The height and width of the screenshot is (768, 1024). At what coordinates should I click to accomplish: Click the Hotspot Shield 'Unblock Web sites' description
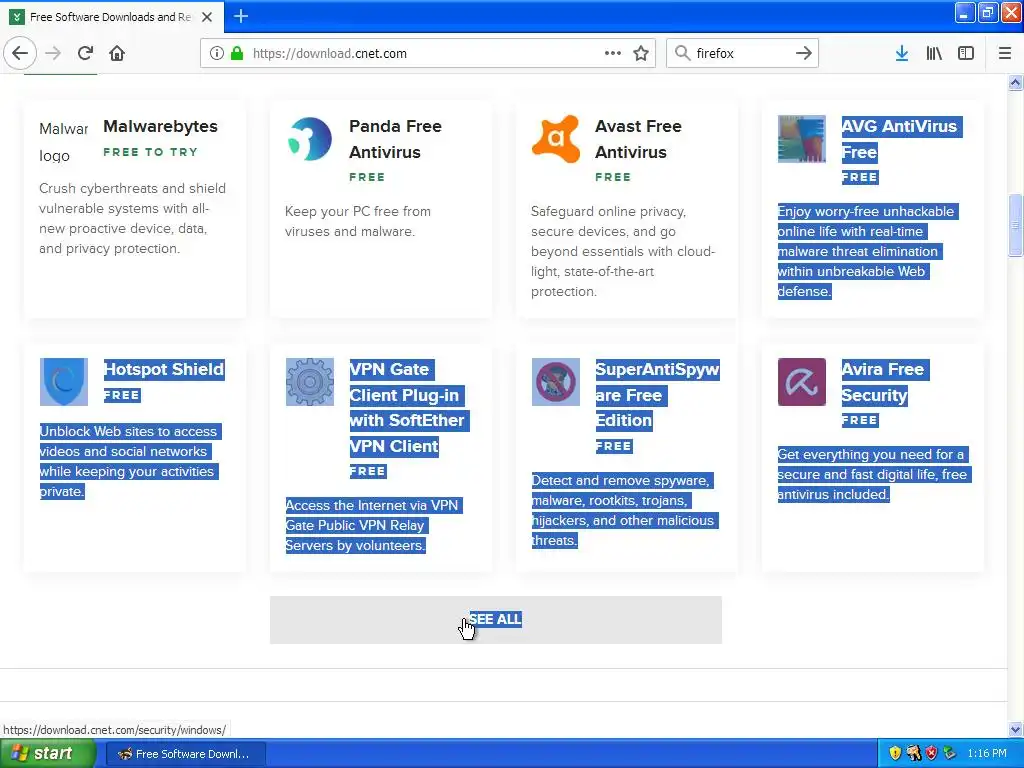[129, 461]
